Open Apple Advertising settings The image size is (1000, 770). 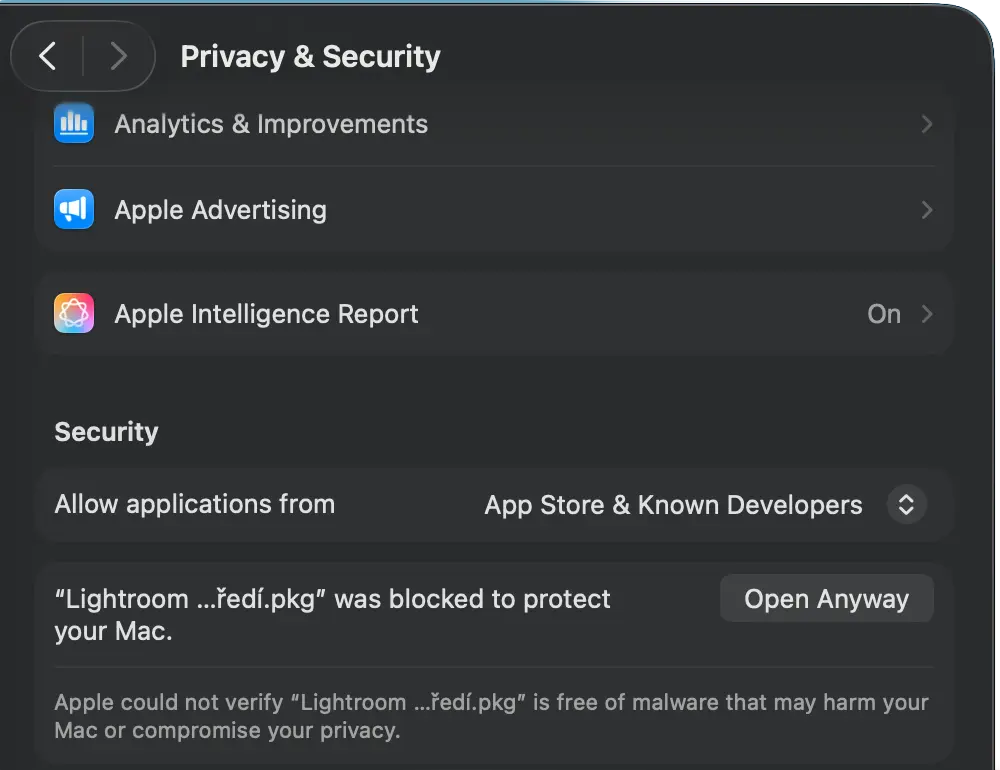click(x=221, y=209)
